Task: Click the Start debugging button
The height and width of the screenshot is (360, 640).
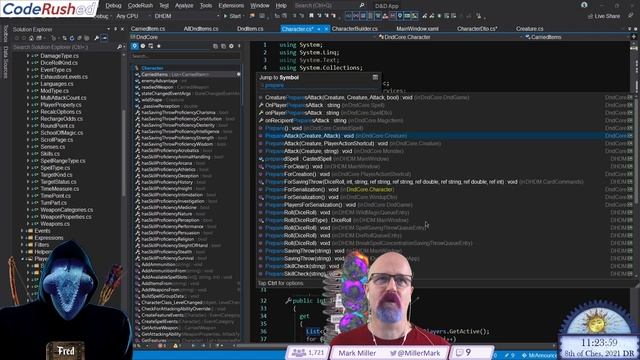Action: point(232,16)
